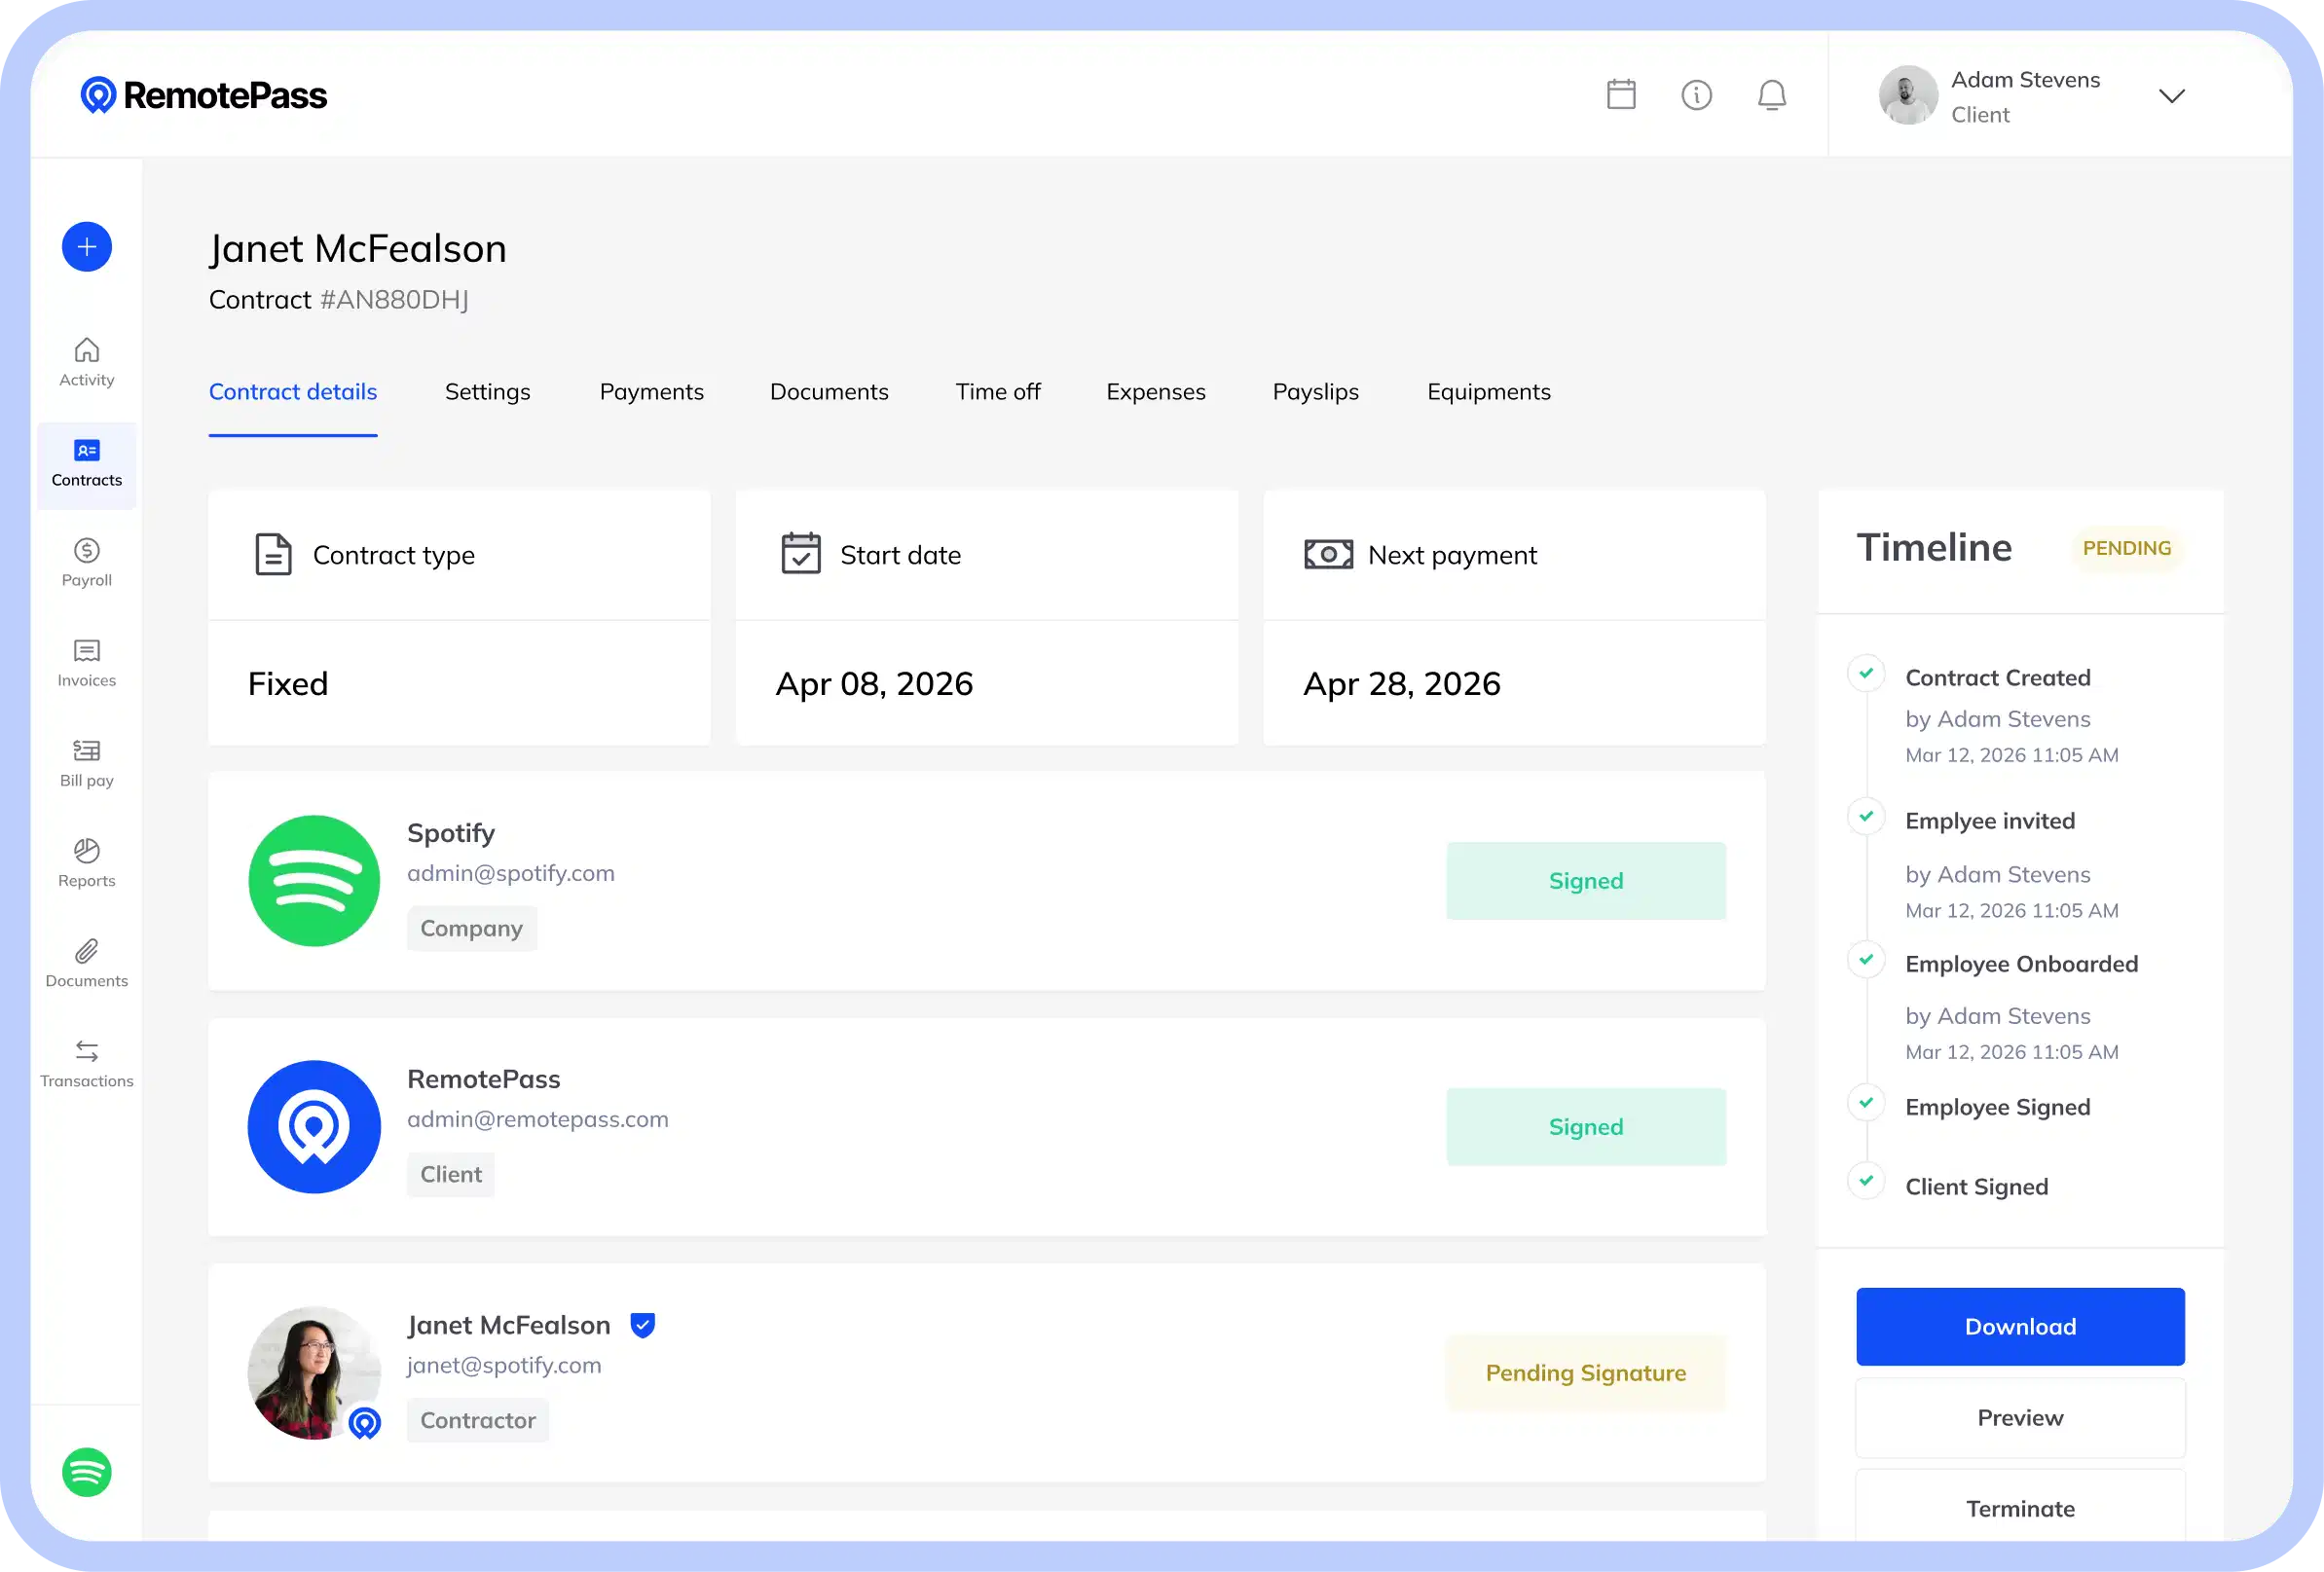Click the Download button
This screenshot has height=1572, width=2324.
(x=2020, y=1326)
